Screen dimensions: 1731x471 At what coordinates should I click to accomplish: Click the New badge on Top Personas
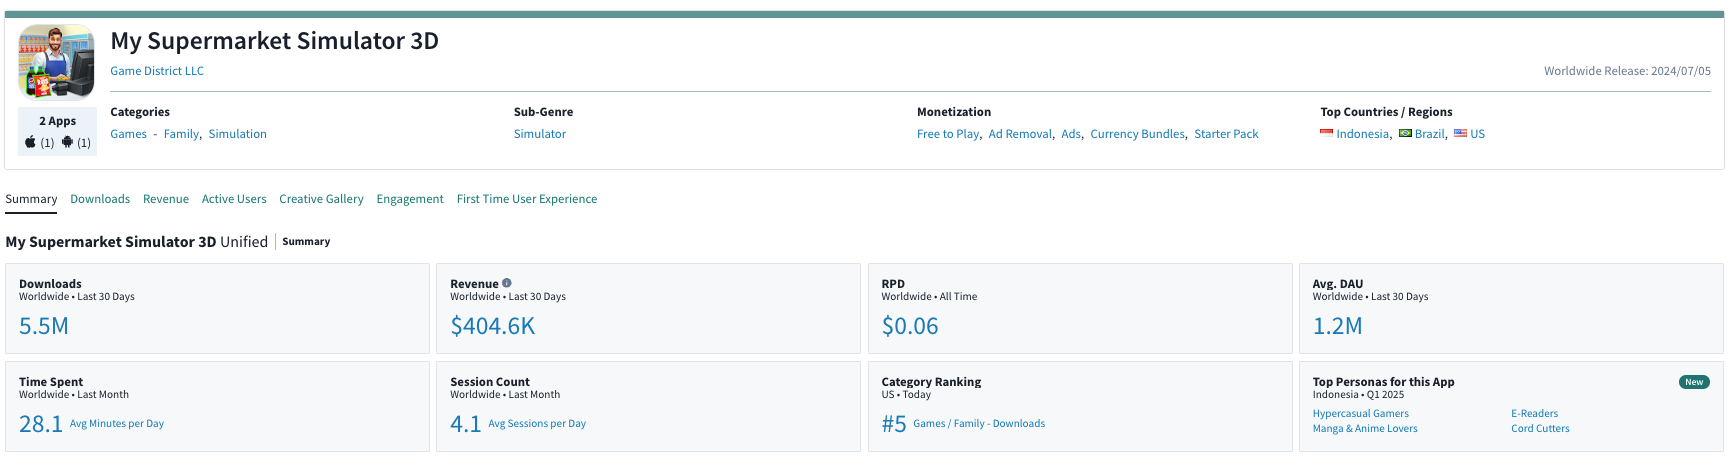tap(1694, 382)
